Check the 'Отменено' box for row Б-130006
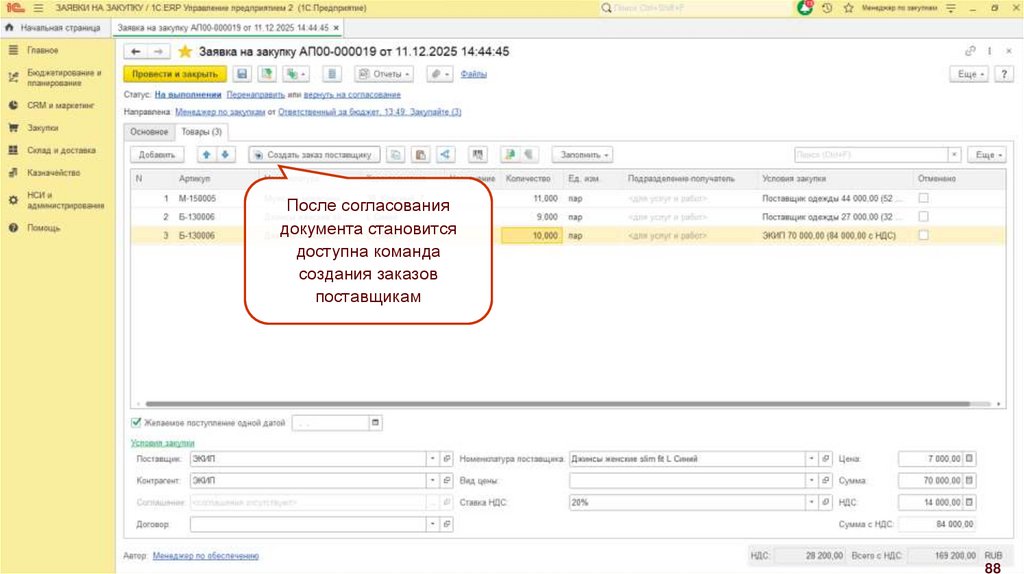The width and height of the screenshot is (1024, 574). [x=923, y=235]
